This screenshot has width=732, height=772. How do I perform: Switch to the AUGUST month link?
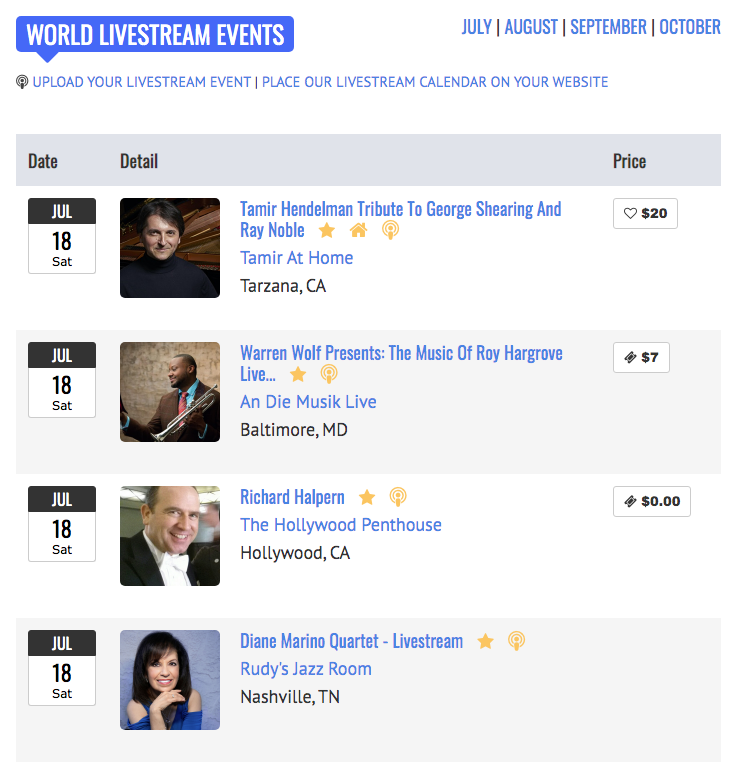531,27
